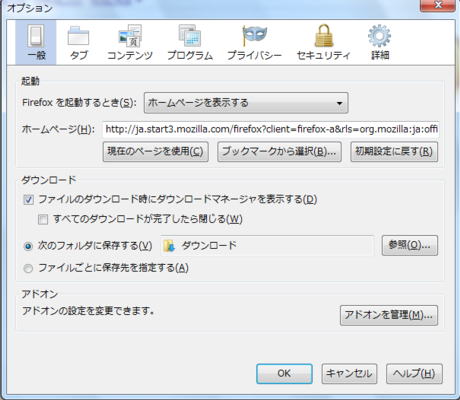Image resolution: width=460 pixels, height=400 pixels.
Task: Click 初期設定に戻す button
Action: (394, 152)
